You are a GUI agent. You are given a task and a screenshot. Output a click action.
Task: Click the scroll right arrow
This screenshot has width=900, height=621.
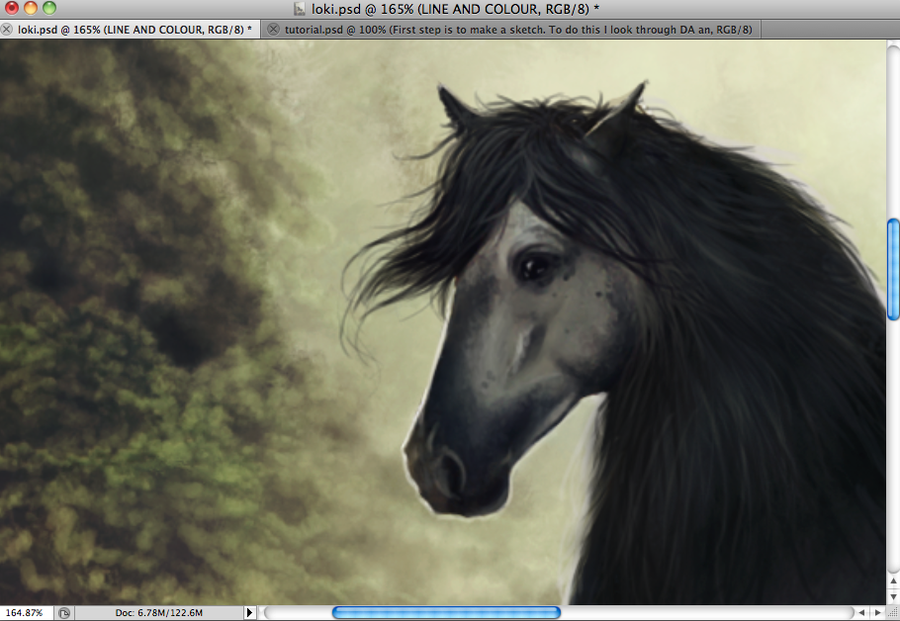point(878,613)
